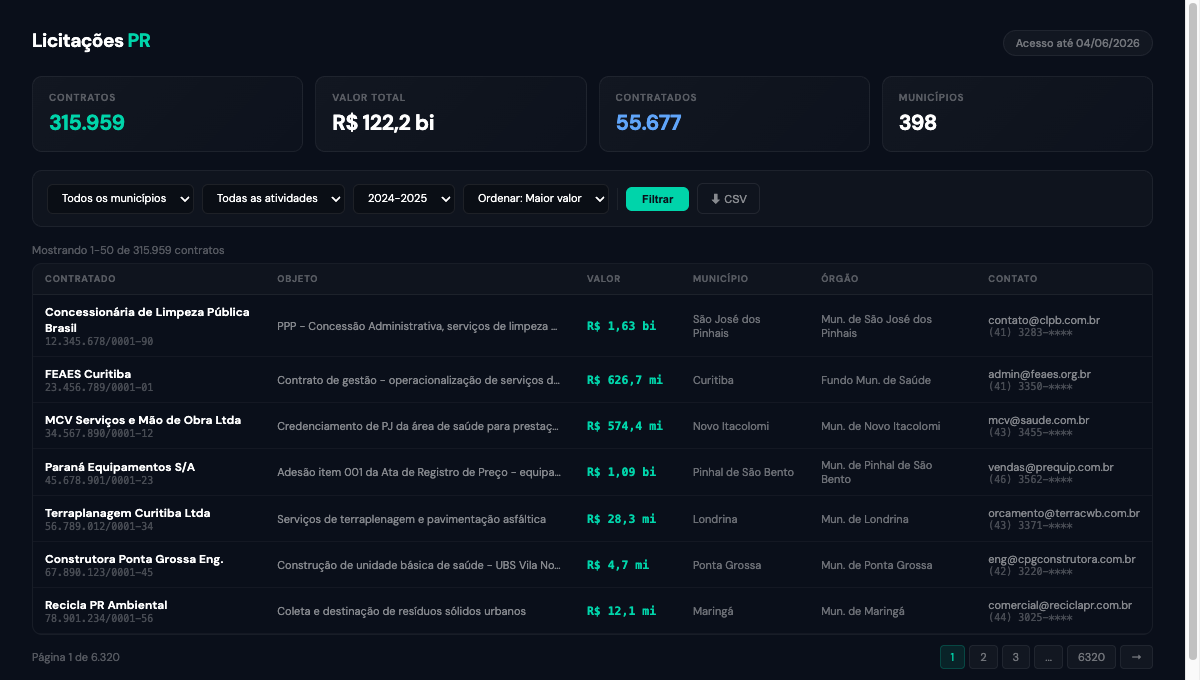Open the 2024-2025 period selector
The height and width of the screenshot is (680, 1200).
point(403,199)
